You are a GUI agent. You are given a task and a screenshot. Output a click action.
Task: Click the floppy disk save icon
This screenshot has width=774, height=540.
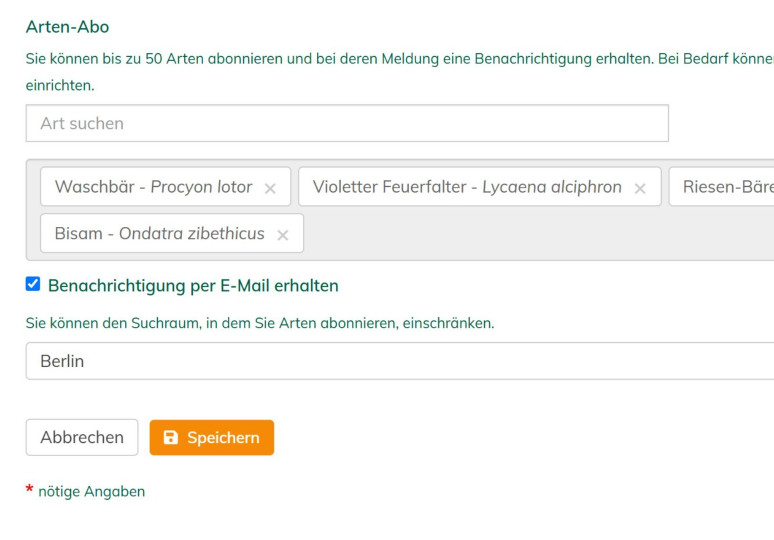point(171,438)
